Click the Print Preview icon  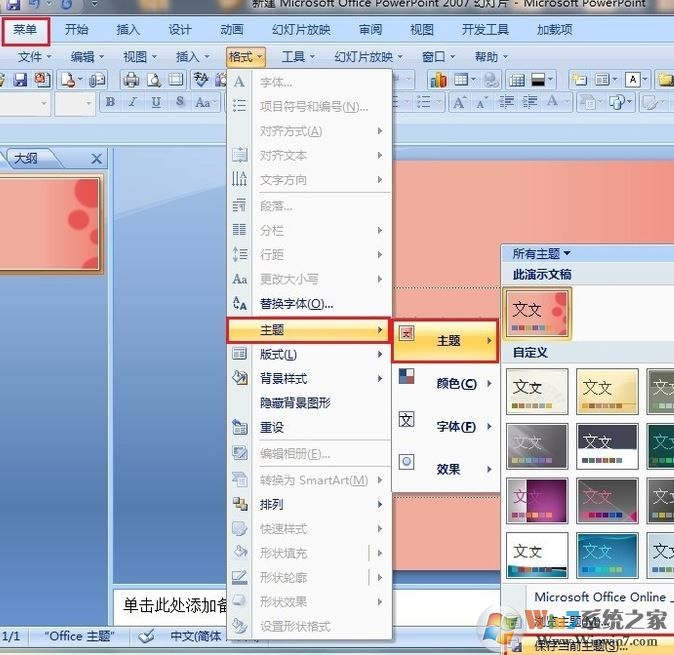pos(154,80)
